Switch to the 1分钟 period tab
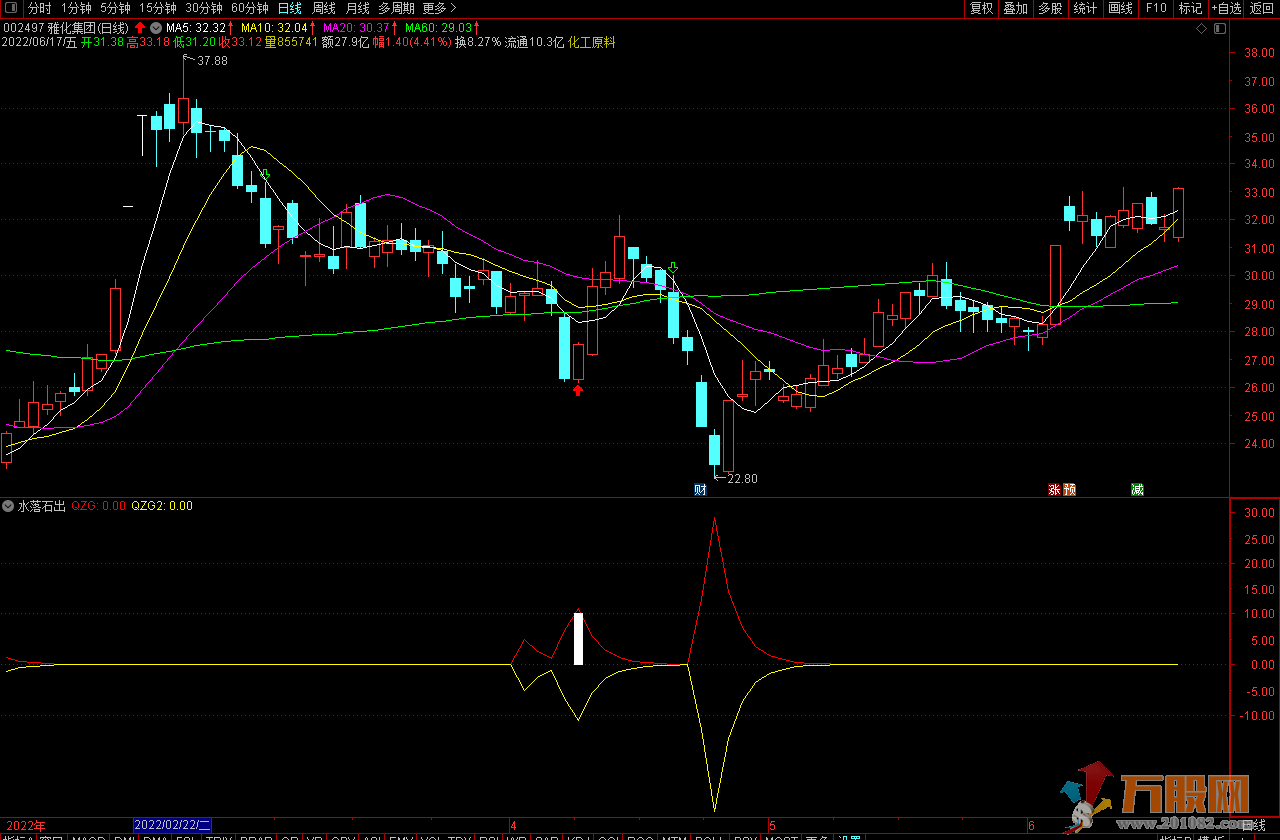The width and height of the screenshot is (1280, 840). pos(76,8)
